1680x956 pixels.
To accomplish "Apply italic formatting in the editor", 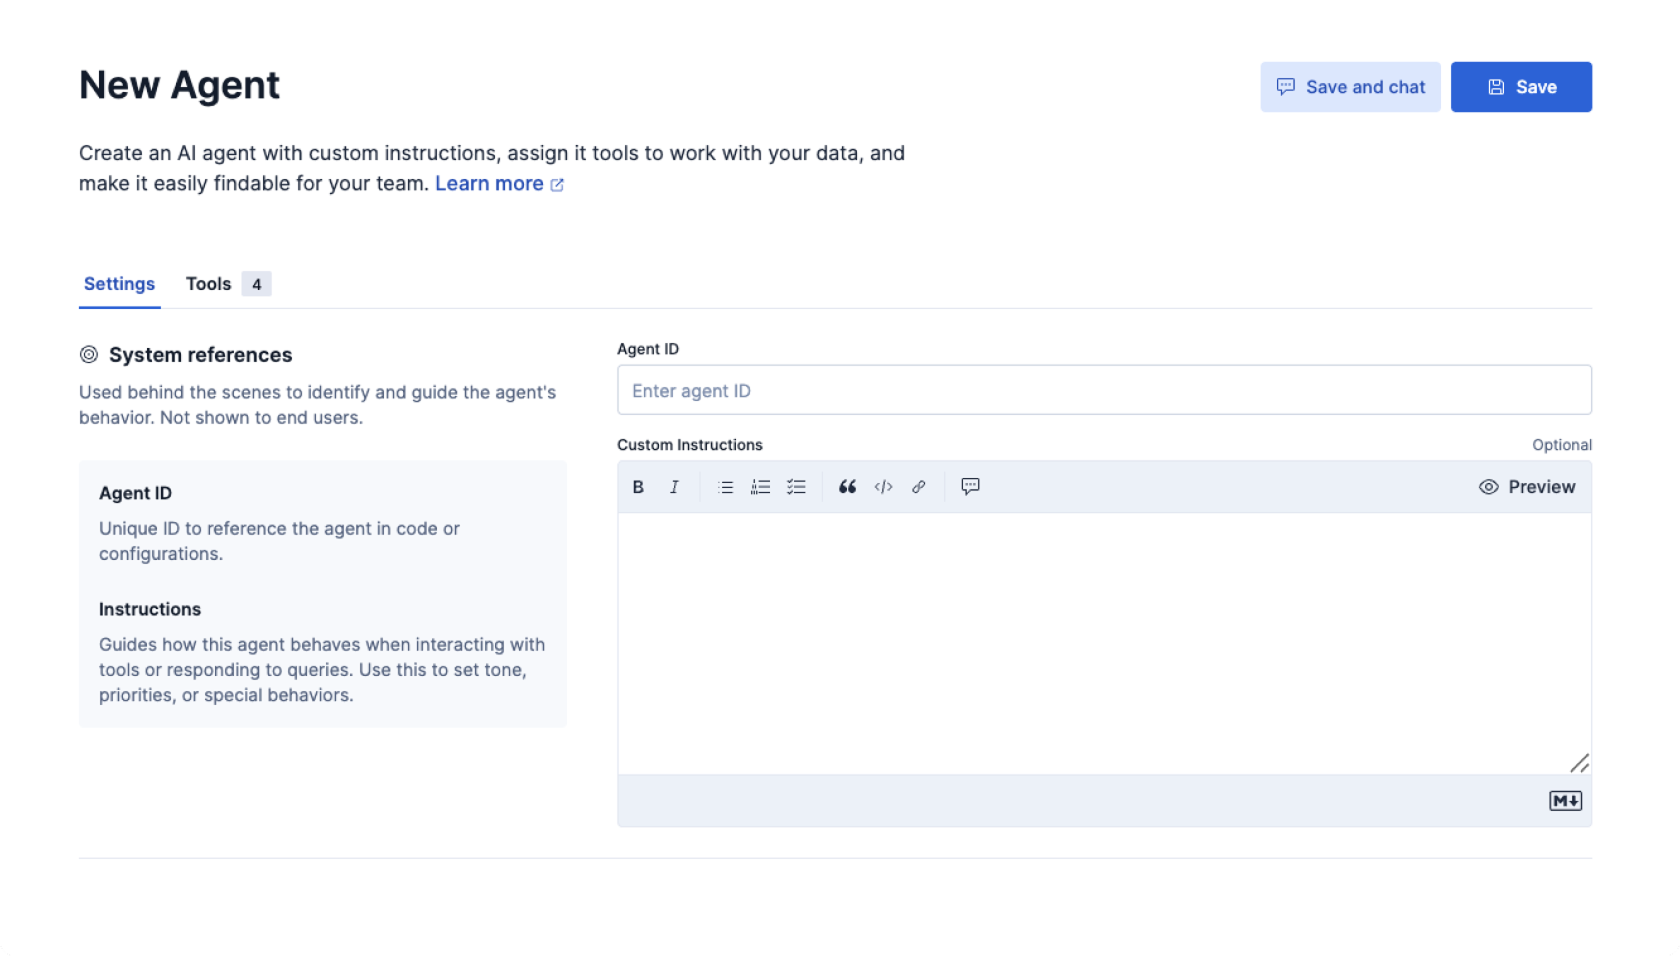I will click(x=674, y=487).
